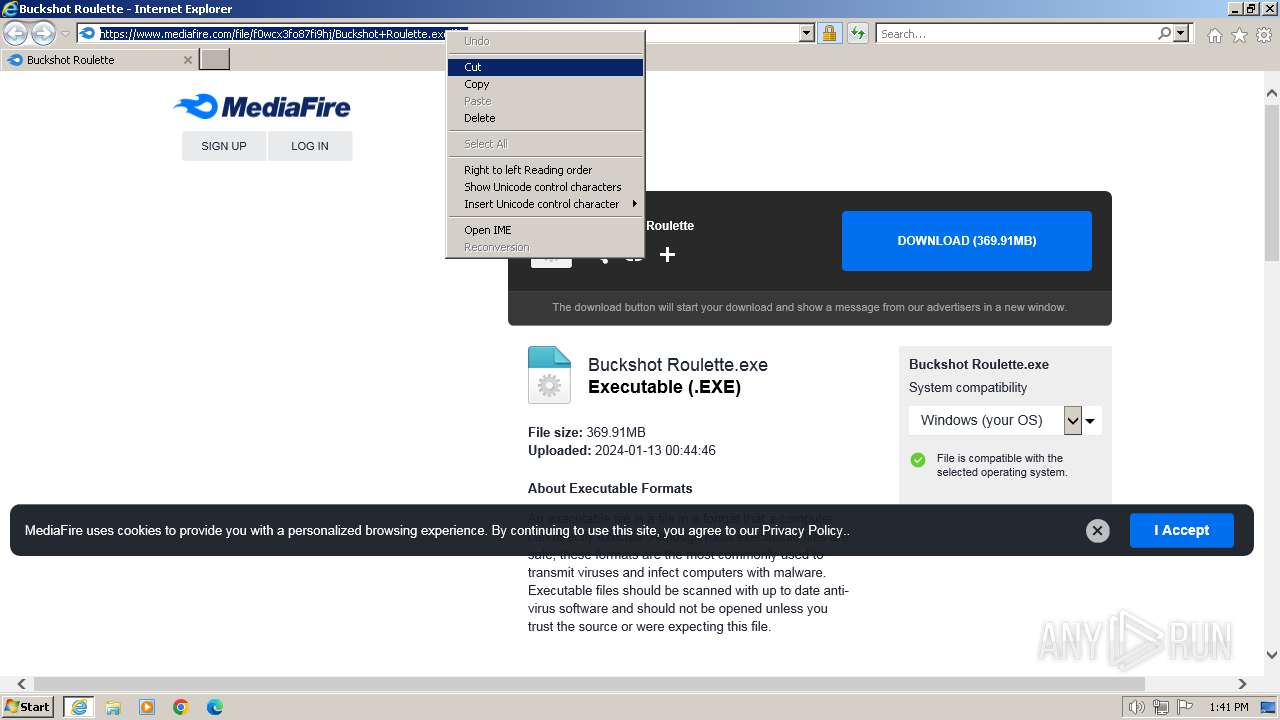Click the network tray icon
Image resolution: width=1280 pixels, height=720 pixels.
click(1161, 707)
